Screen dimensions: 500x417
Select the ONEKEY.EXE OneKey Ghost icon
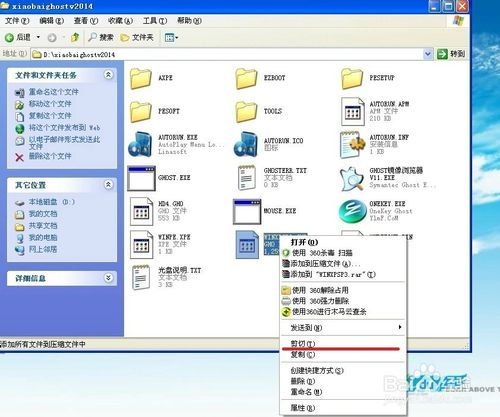tap(352, 211)
